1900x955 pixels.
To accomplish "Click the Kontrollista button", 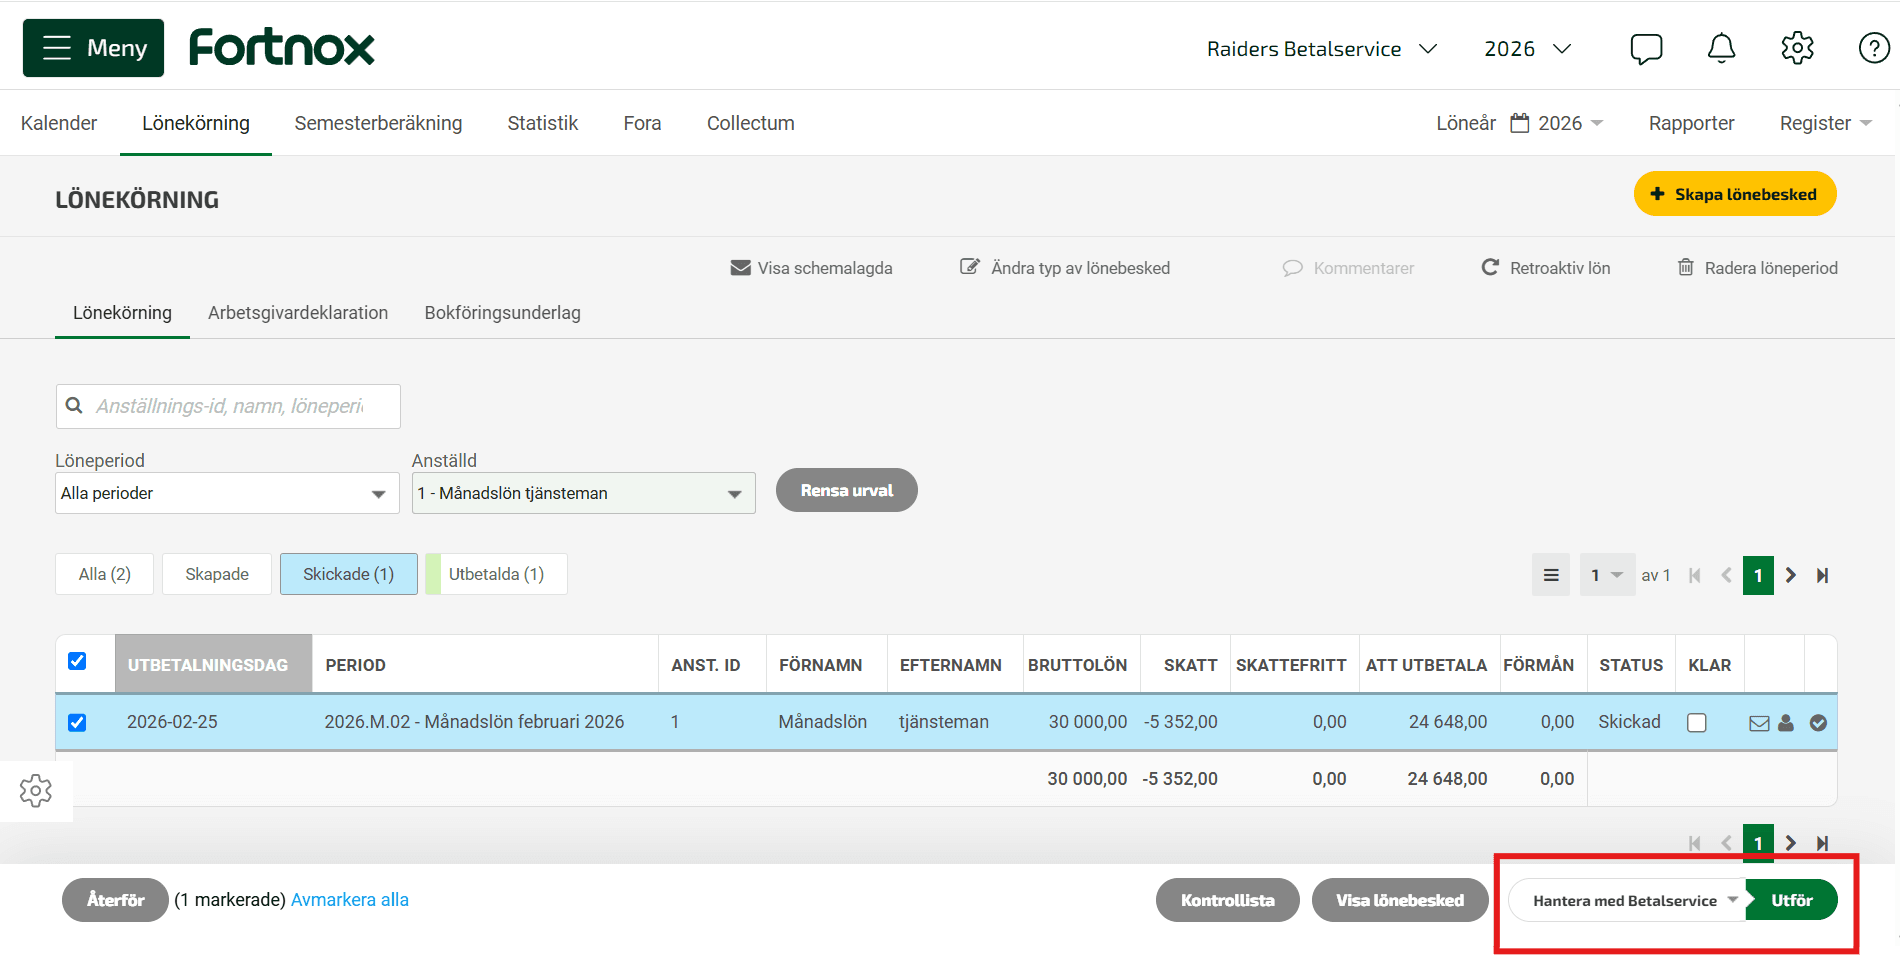I will click(x=1227, y=900).
